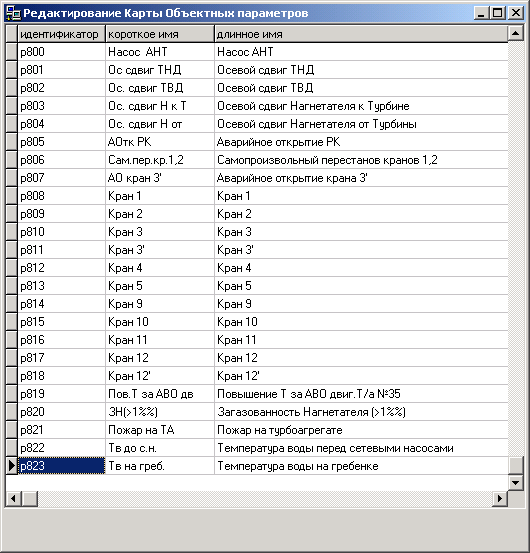Select short name cell 'АОтк РК'
Image resolution: width=530 pixels, height=553 pixels.
(160, 142)
